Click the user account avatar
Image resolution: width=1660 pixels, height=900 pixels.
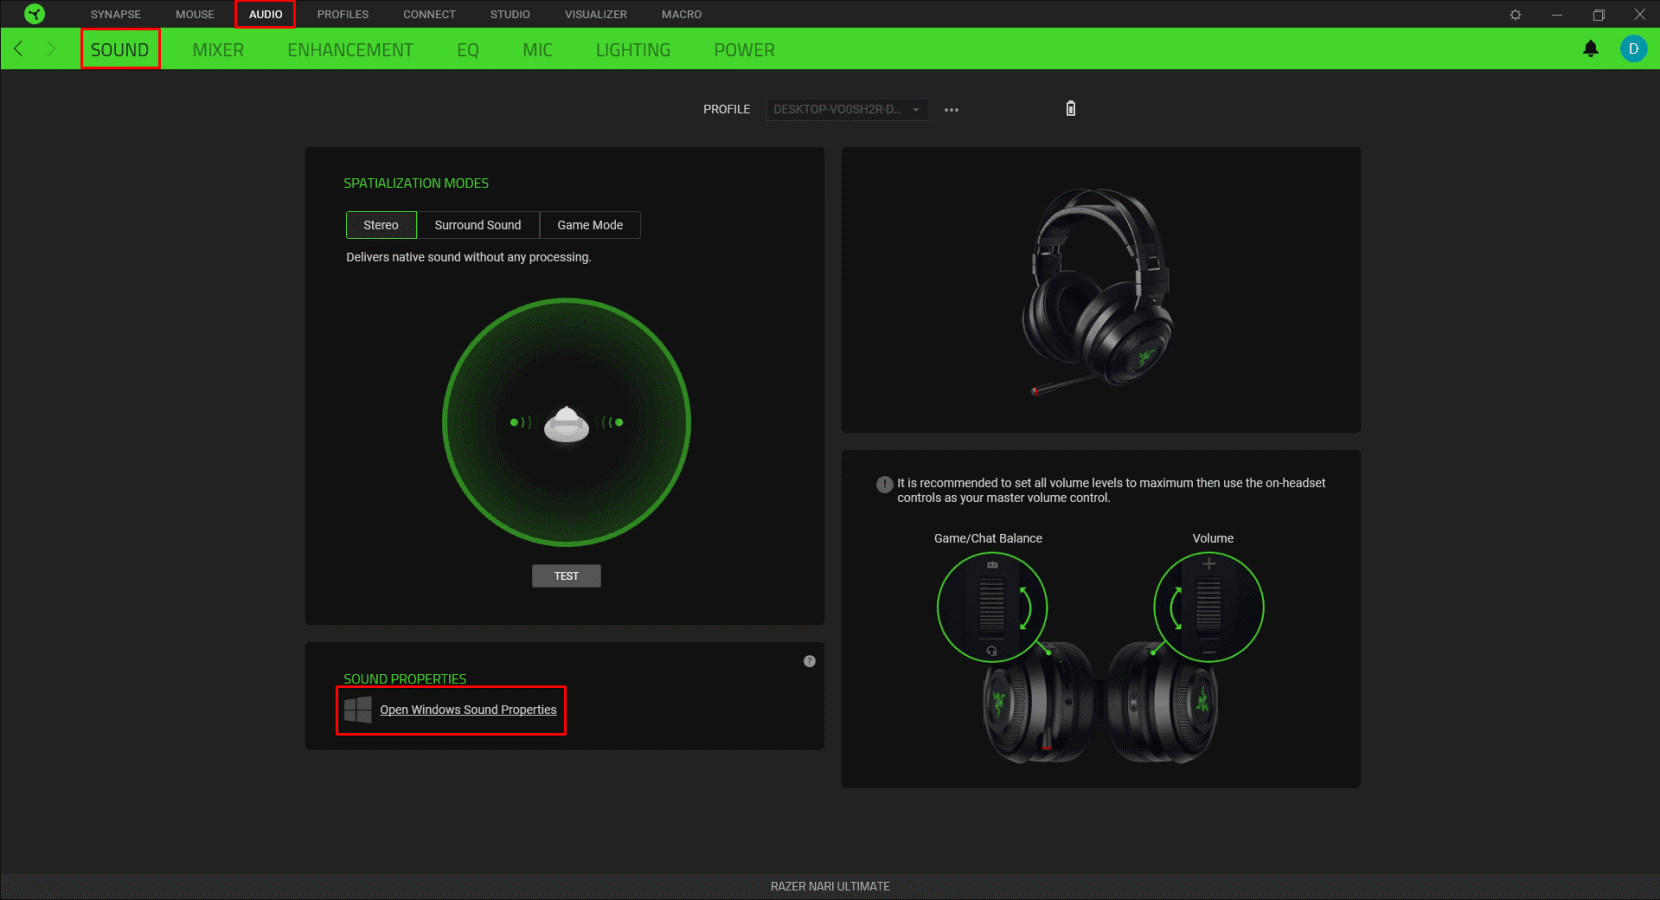(x=1633, y=48)
